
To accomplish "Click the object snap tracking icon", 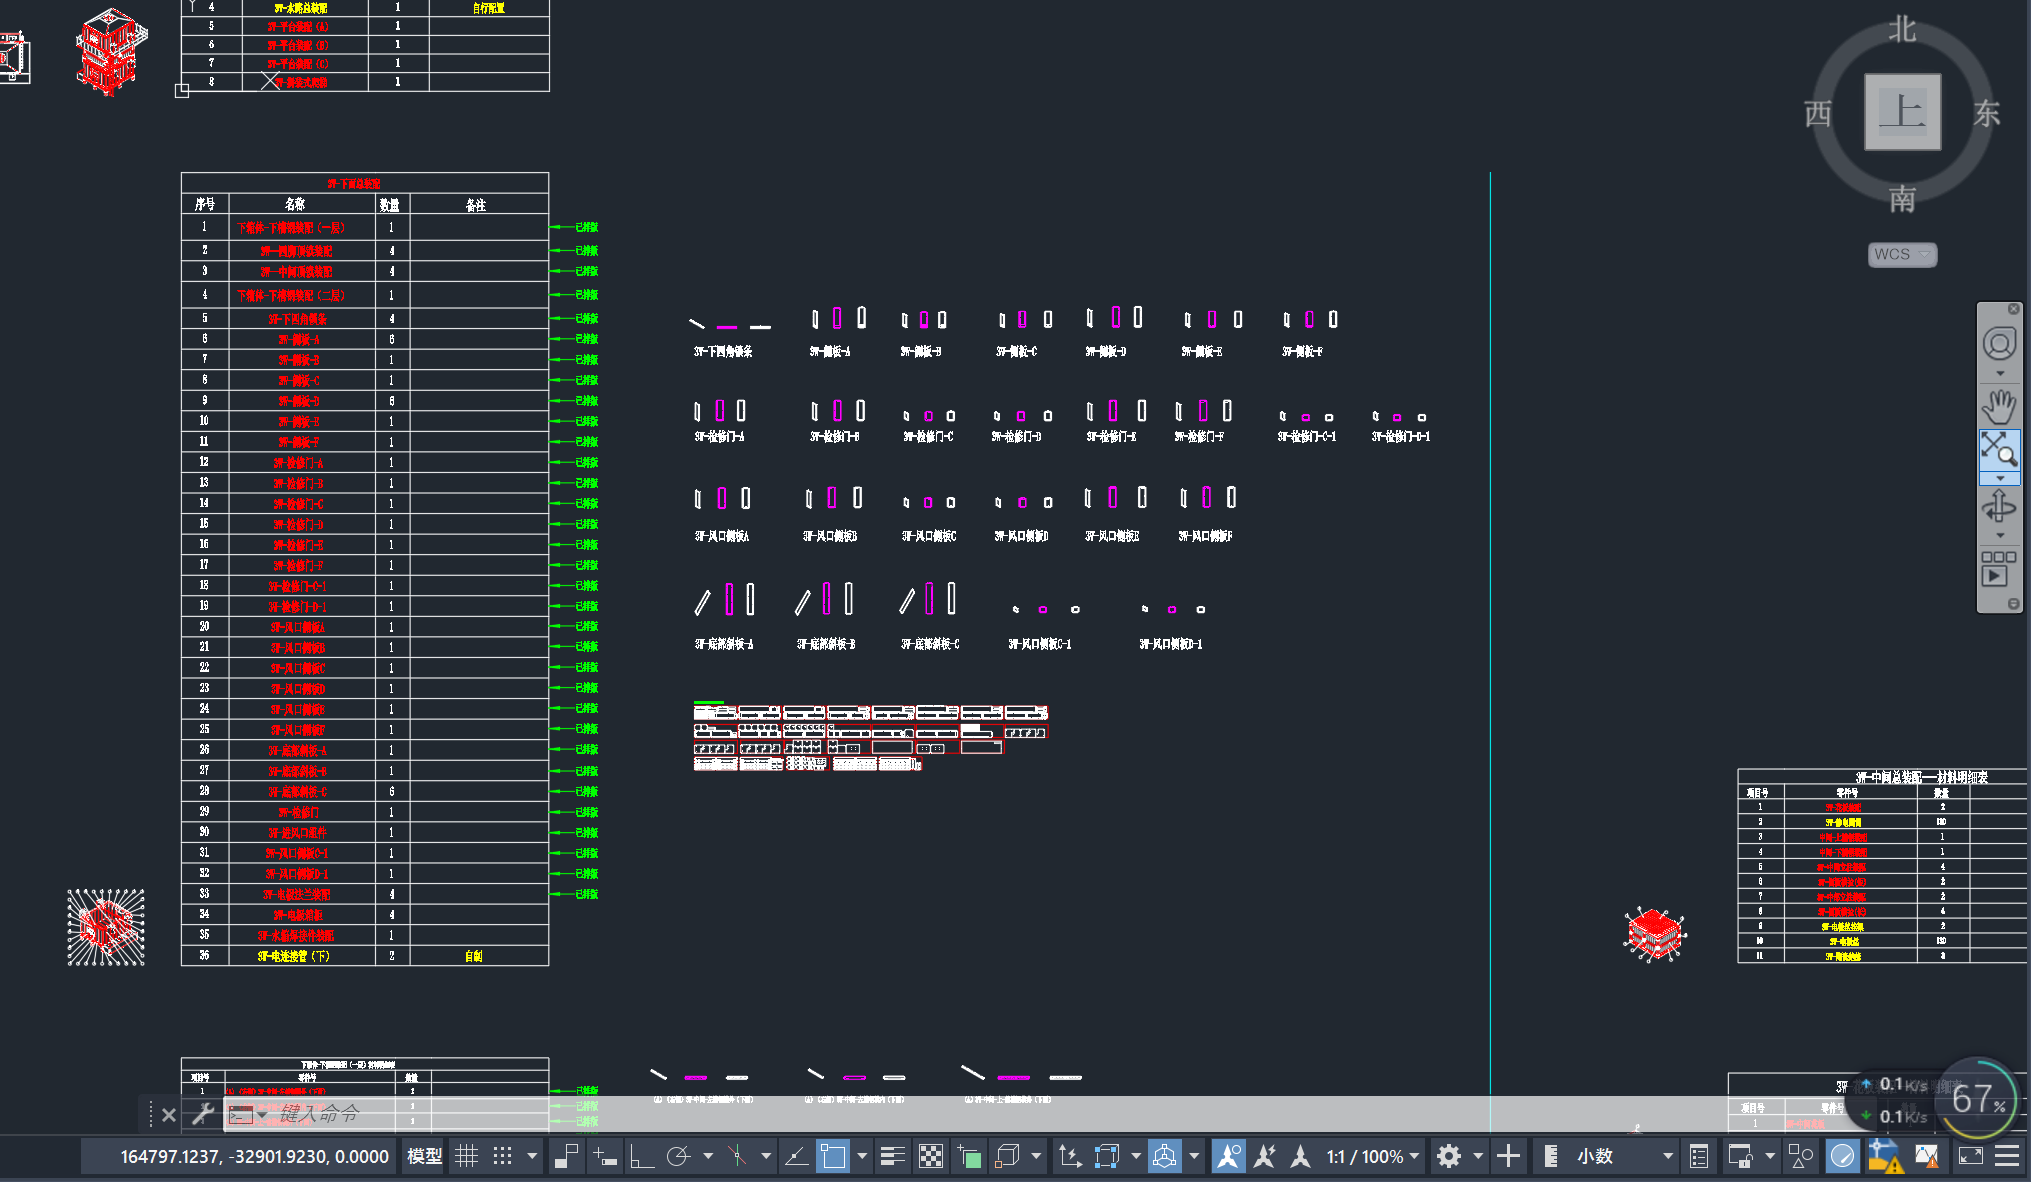I will (796, 1157).
